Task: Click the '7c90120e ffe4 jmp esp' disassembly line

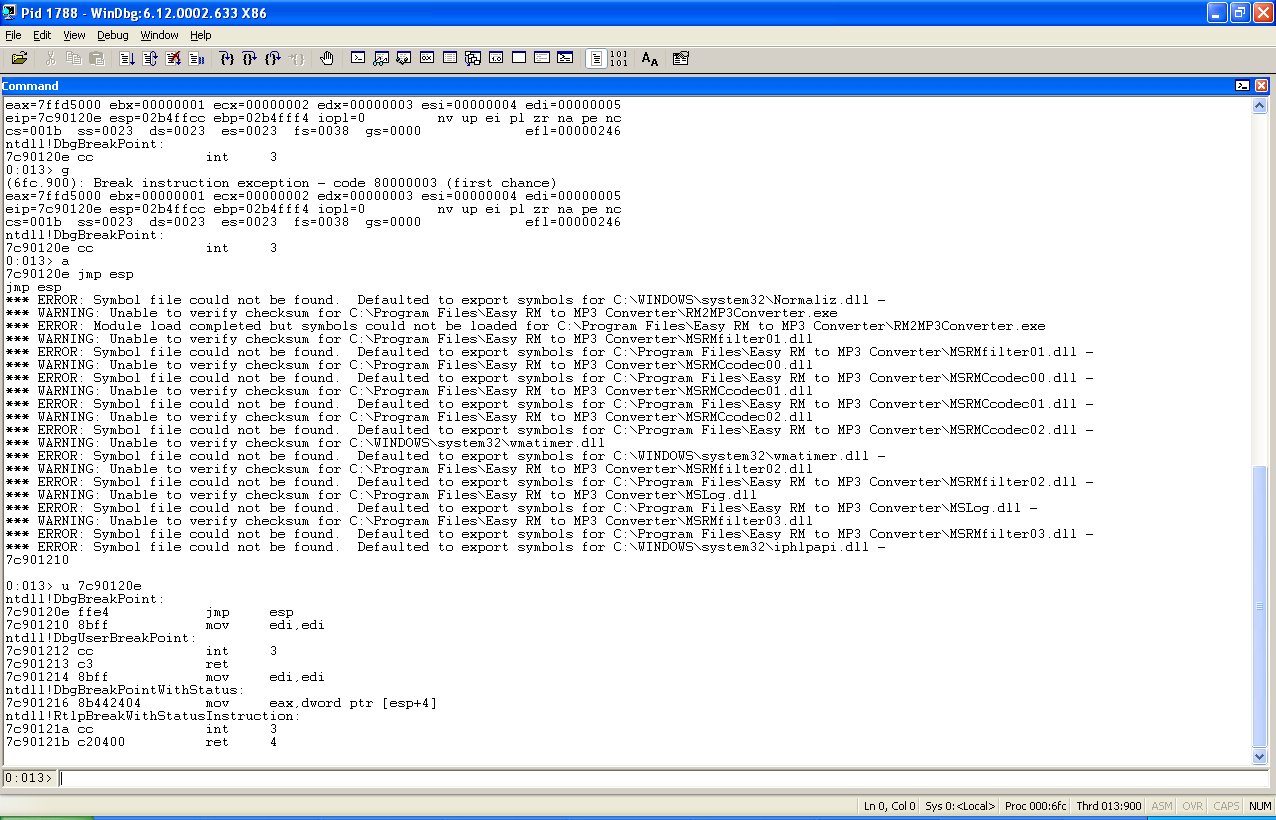Action: (150, 612)
